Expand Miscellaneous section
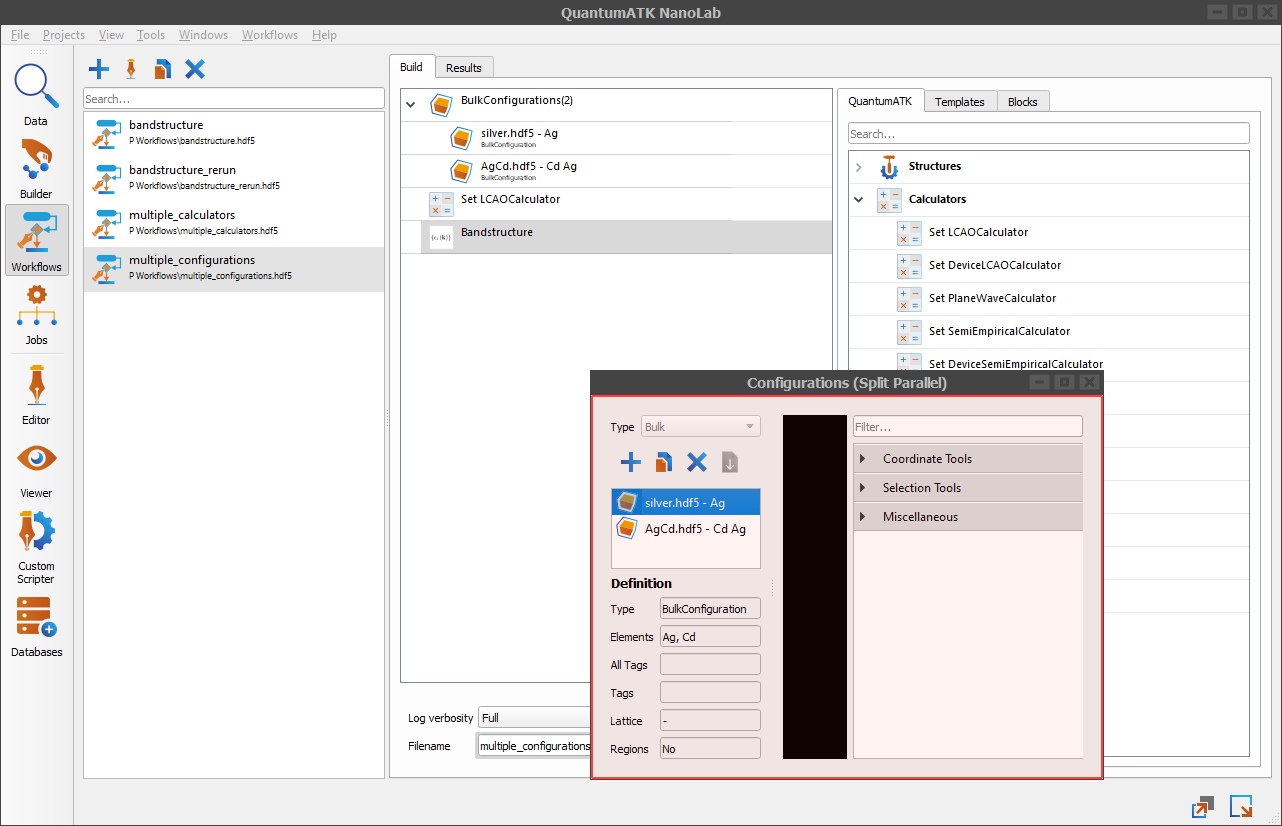The height and width of the screenshot is (826, 1282). (x=863, y=517)
